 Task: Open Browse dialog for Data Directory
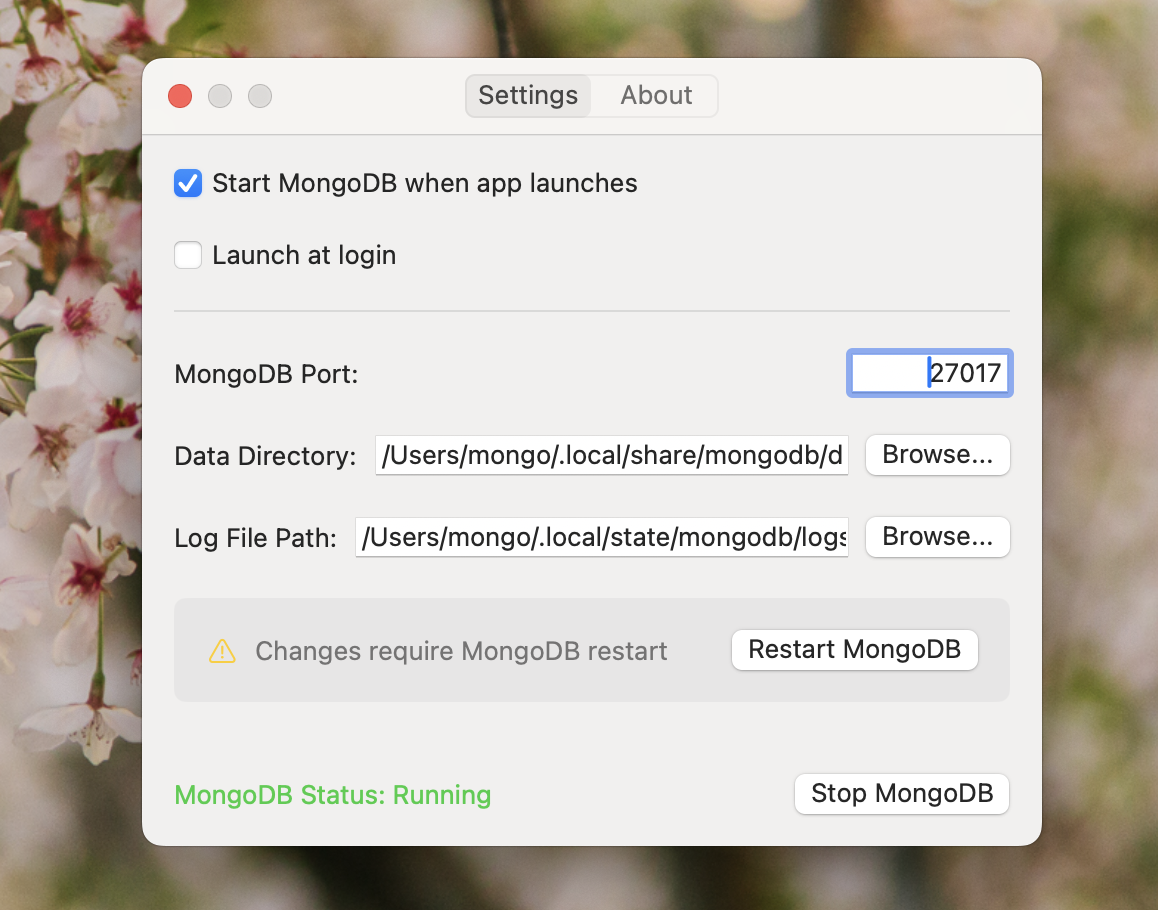coord(937,455)
